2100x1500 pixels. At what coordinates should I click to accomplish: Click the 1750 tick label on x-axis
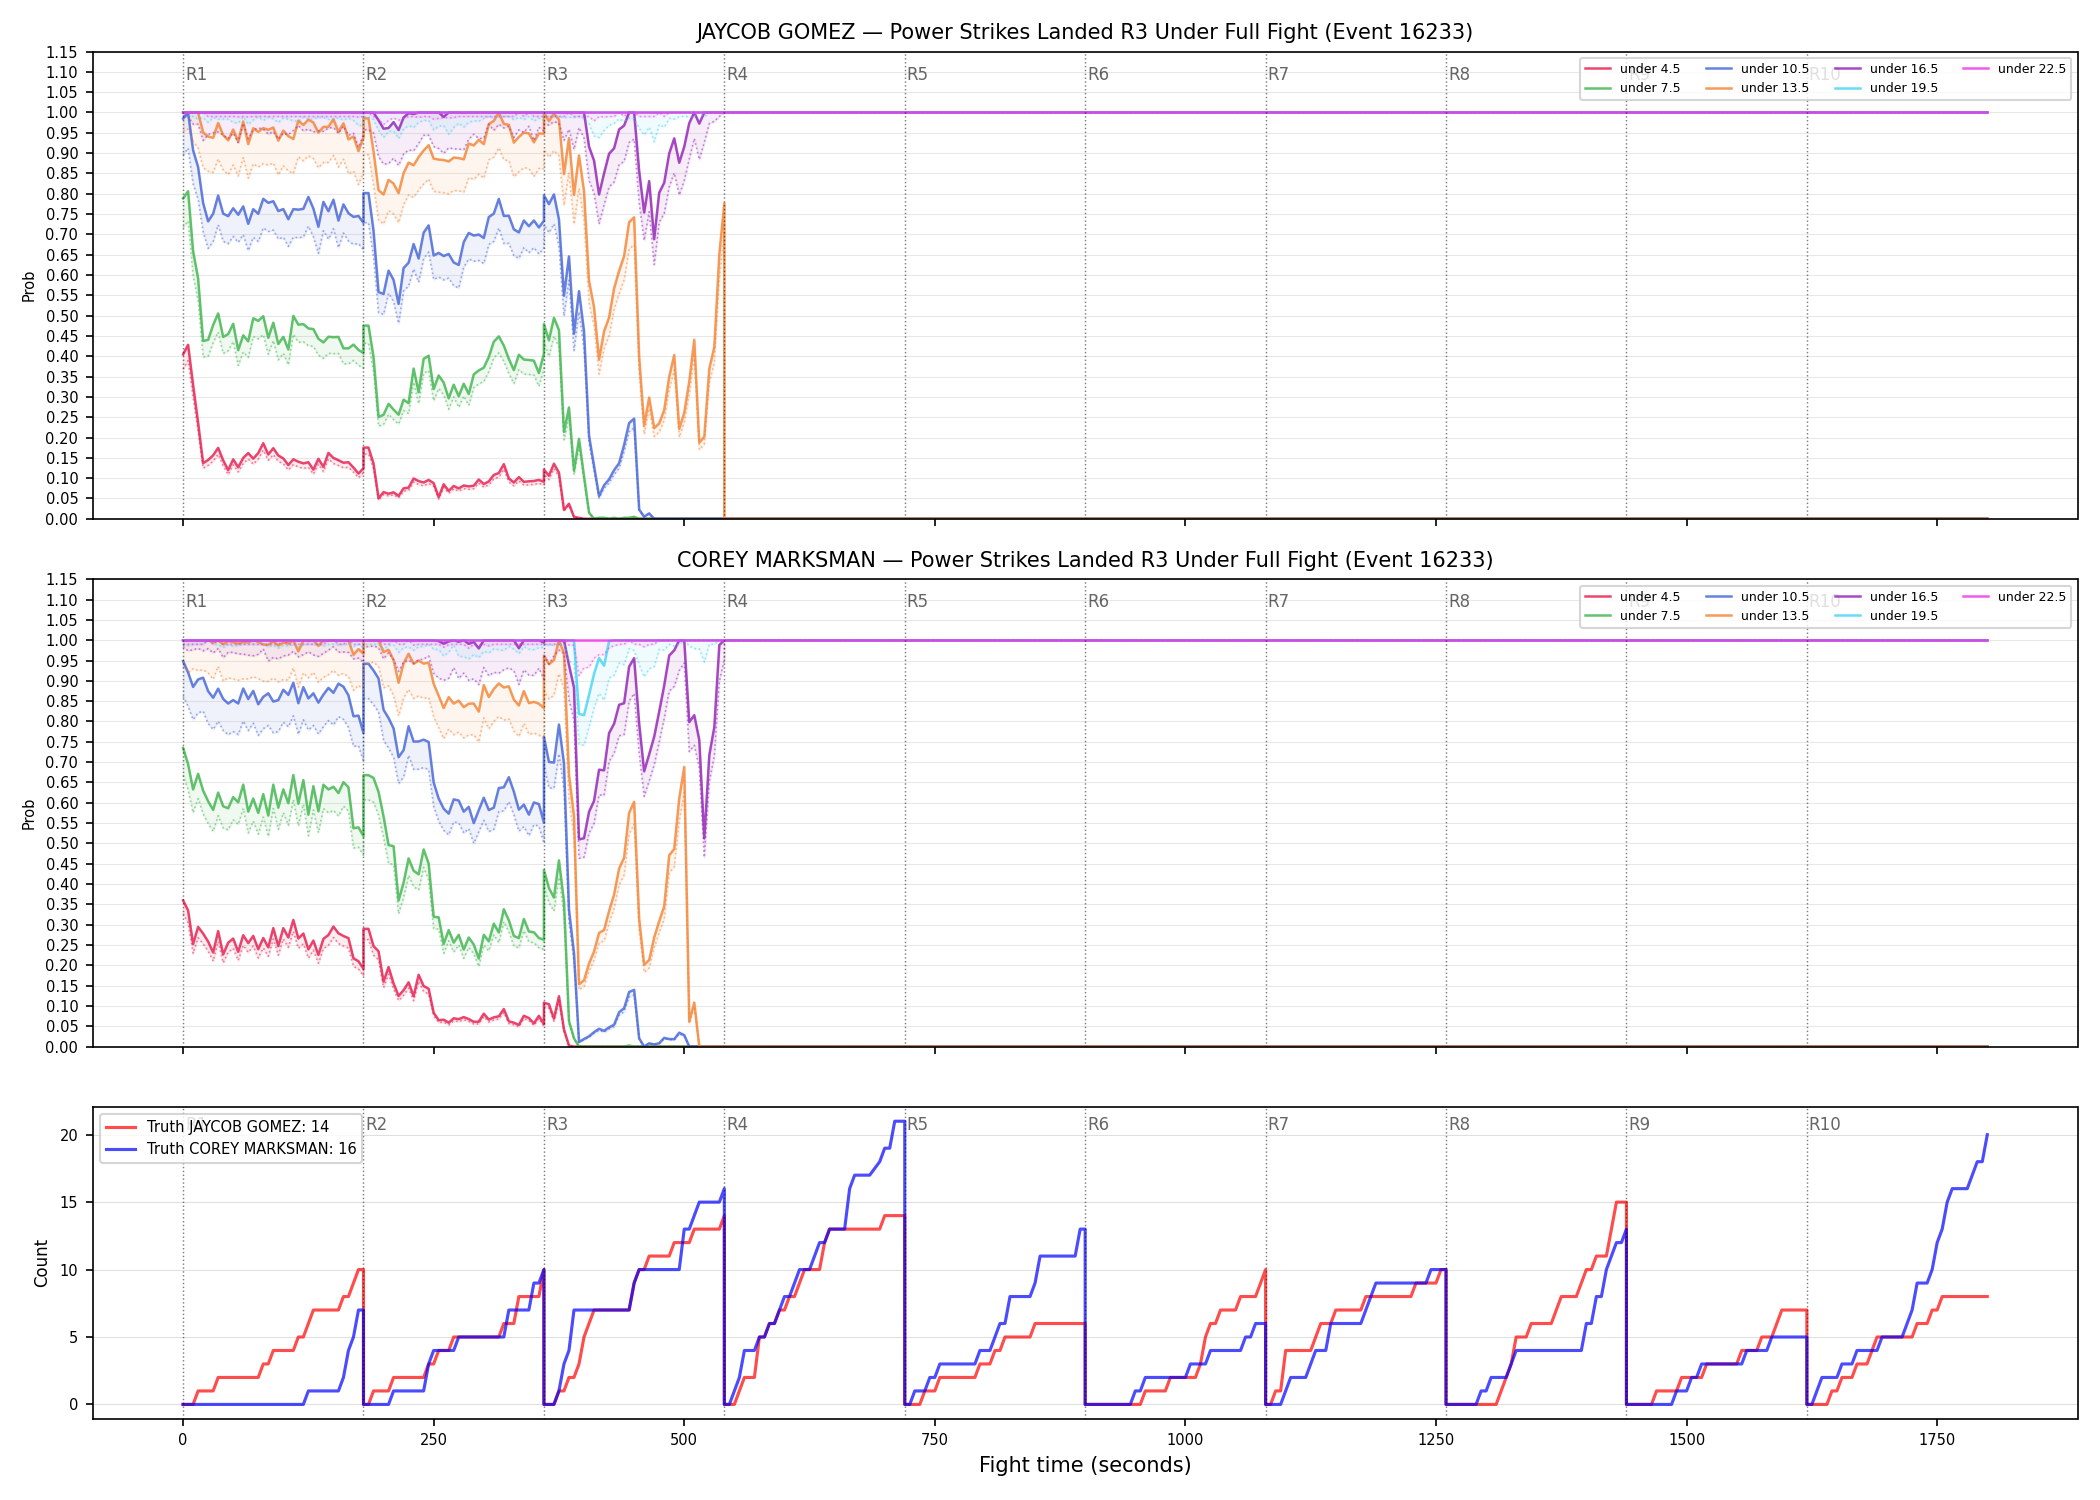pos(1937,1440)
